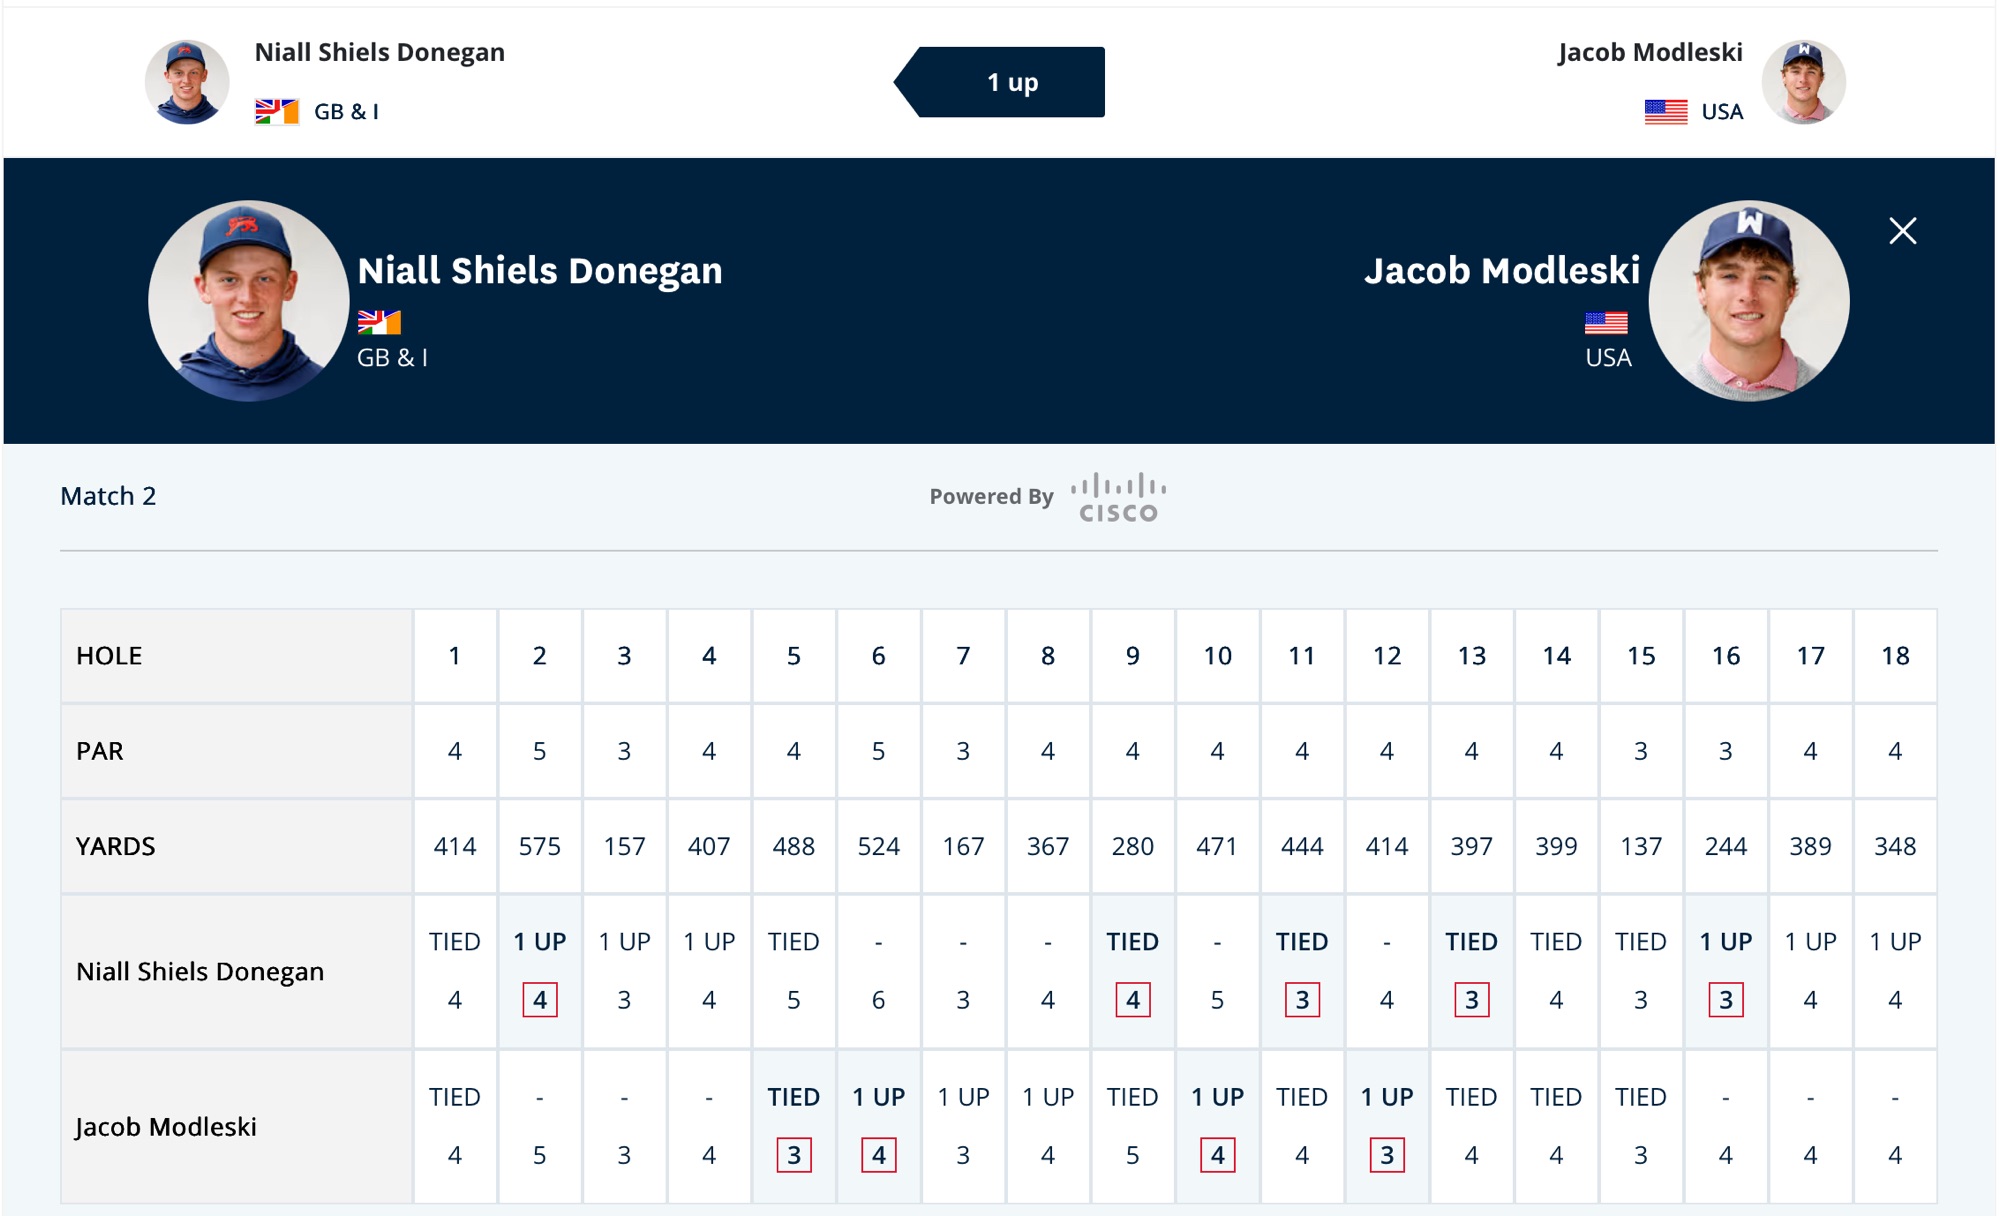Click Jacob Modleski's small avatar at top
This screenshot has height=1216, width=2000.
[x=1803, y=82]
